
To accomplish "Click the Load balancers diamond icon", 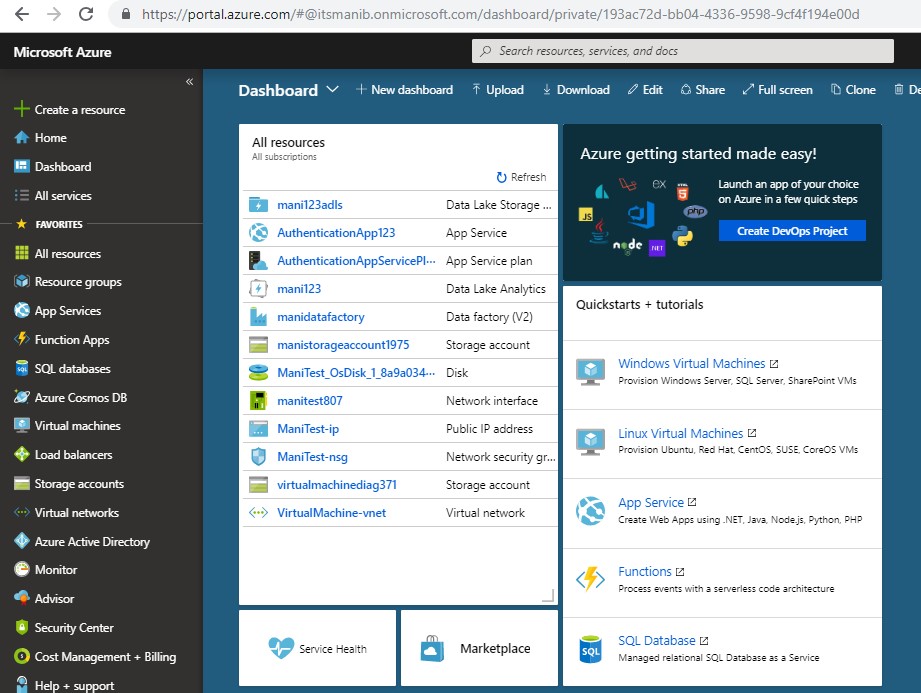I will (22, 454).
